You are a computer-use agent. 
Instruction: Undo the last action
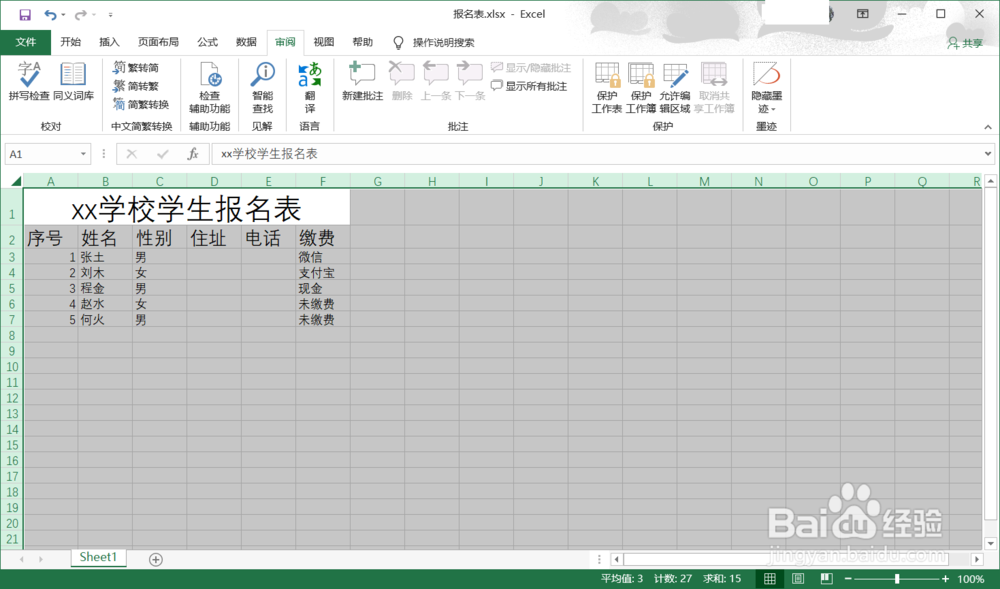coord(50,14)
